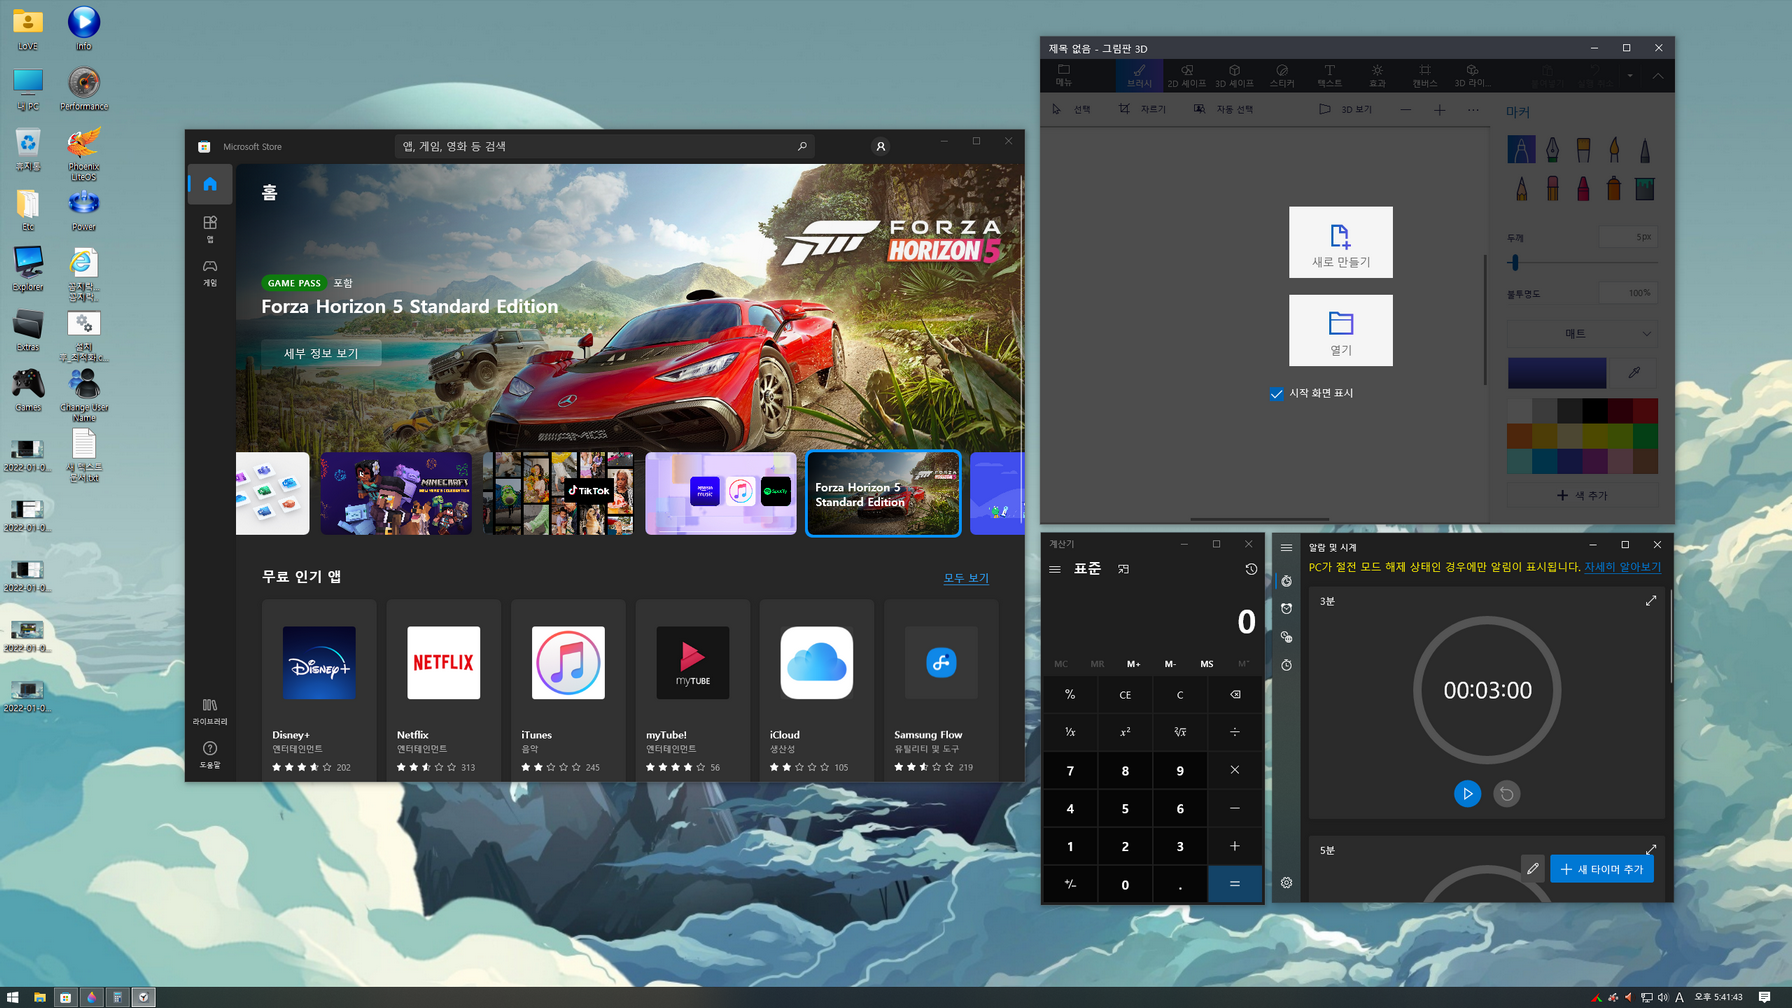Image resolution: width=1792 pixels, height=1008 pixels.
Task: Click the learn more link in Alarms & Clock
Action: [1622, 567]
